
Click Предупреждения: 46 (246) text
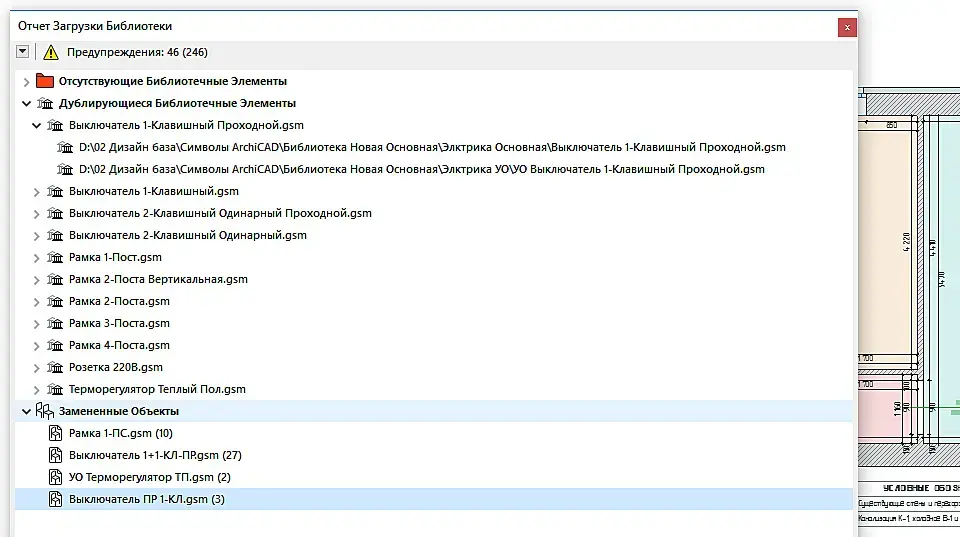click(137, 52)
